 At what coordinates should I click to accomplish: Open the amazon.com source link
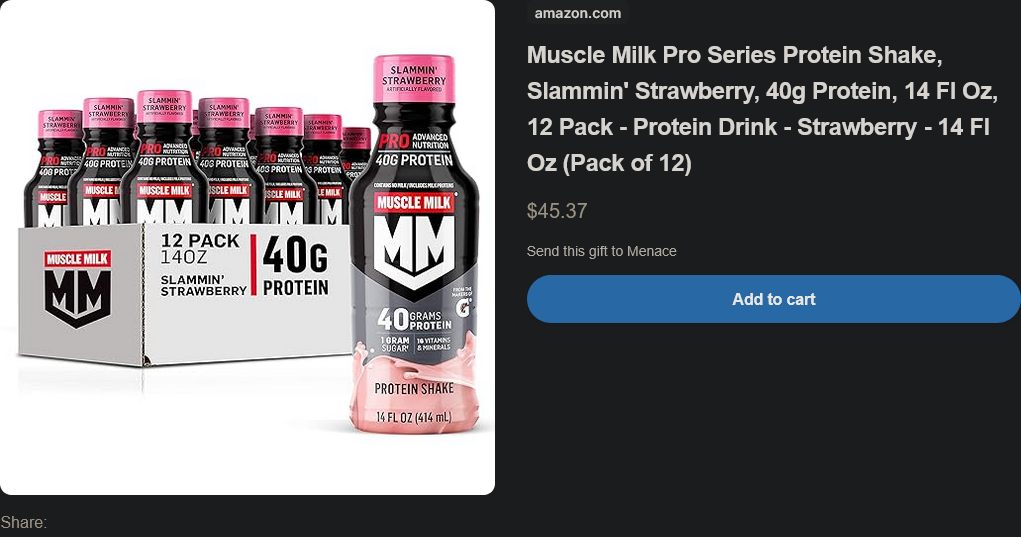tap(577, 13)
